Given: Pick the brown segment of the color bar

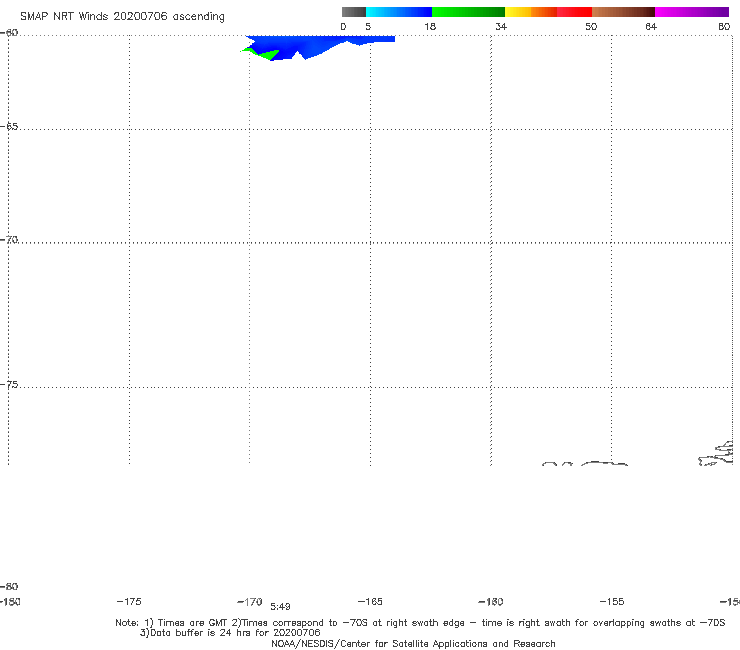Looking at the screenshot, I should coord(623,12).
